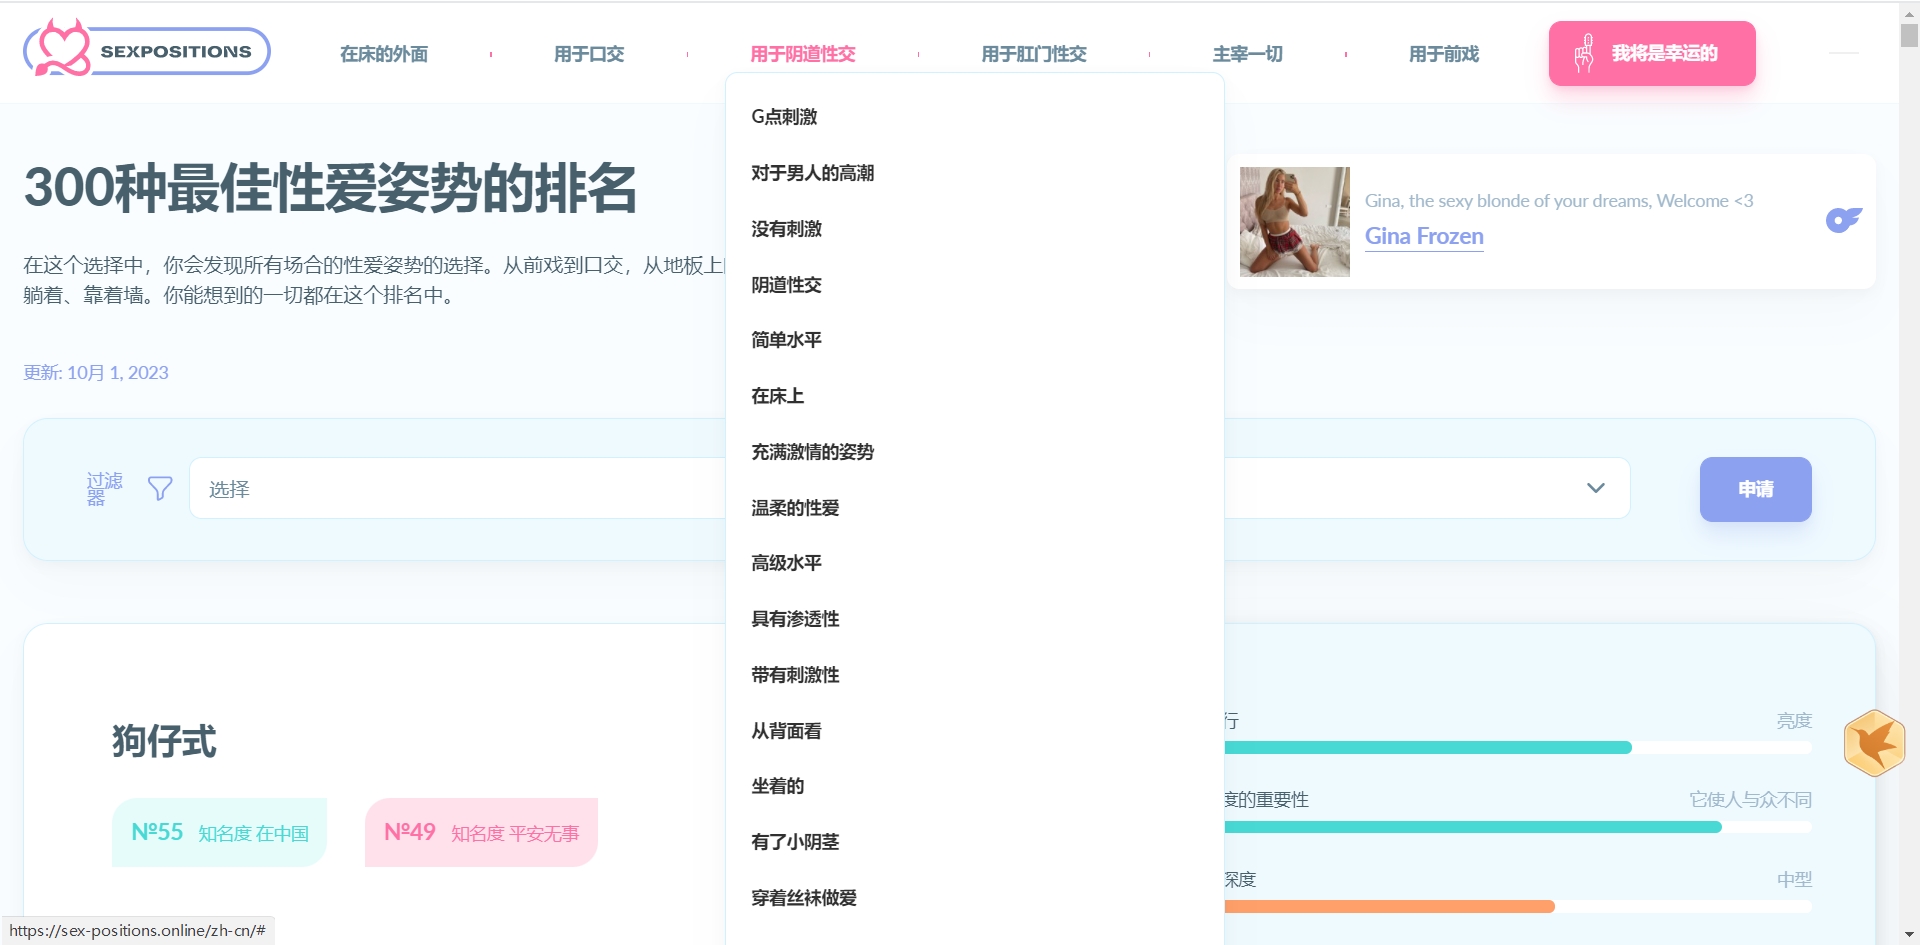The width and height of the screenshot is (1920, 945).
Task: Open the Gina Frozen link
Action: [1424, 236]
